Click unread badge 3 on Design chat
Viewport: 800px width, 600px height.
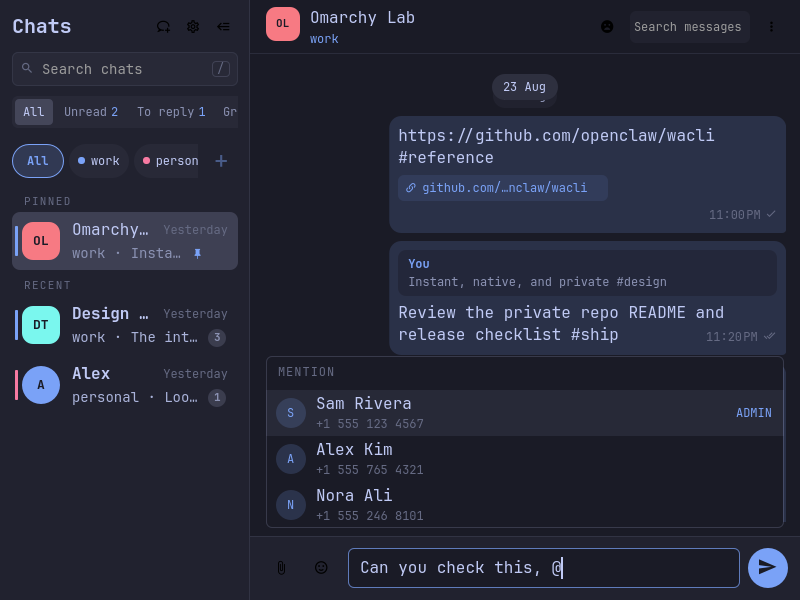pyautogui.click(x=217, y=337)
